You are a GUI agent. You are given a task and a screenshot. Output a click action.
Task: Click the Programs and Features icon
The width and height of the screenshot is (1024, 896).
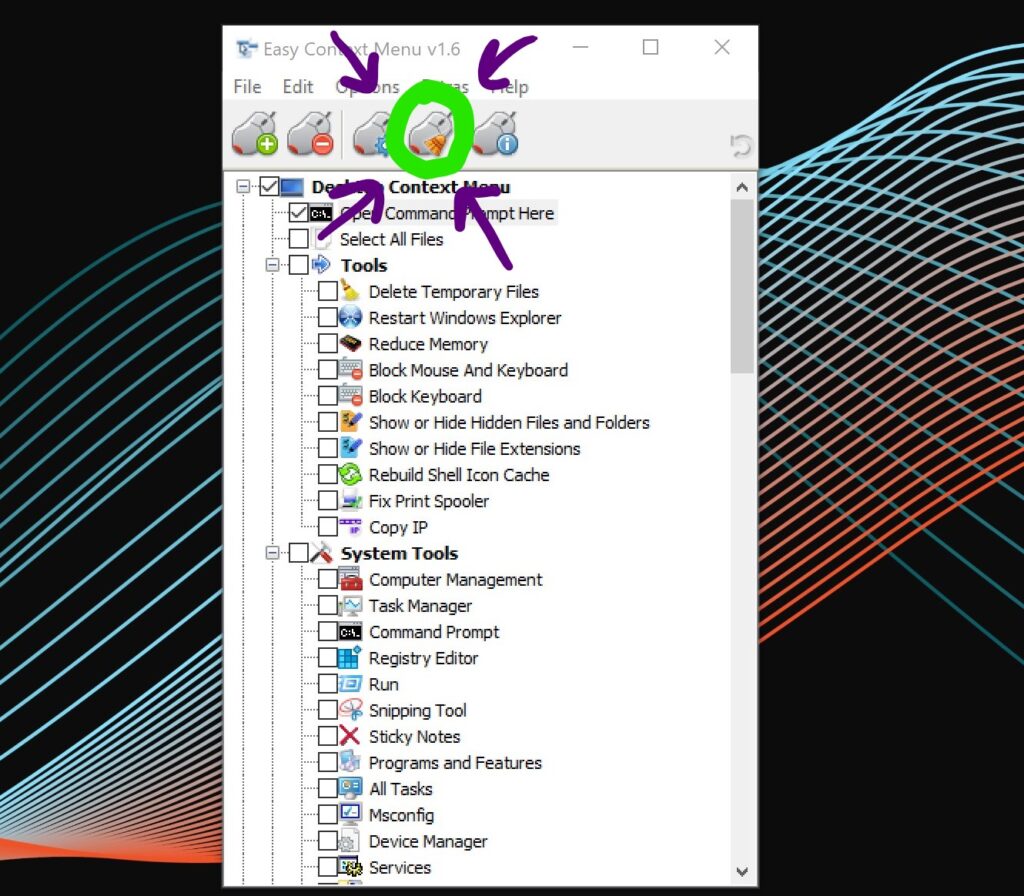click(350, 762)
